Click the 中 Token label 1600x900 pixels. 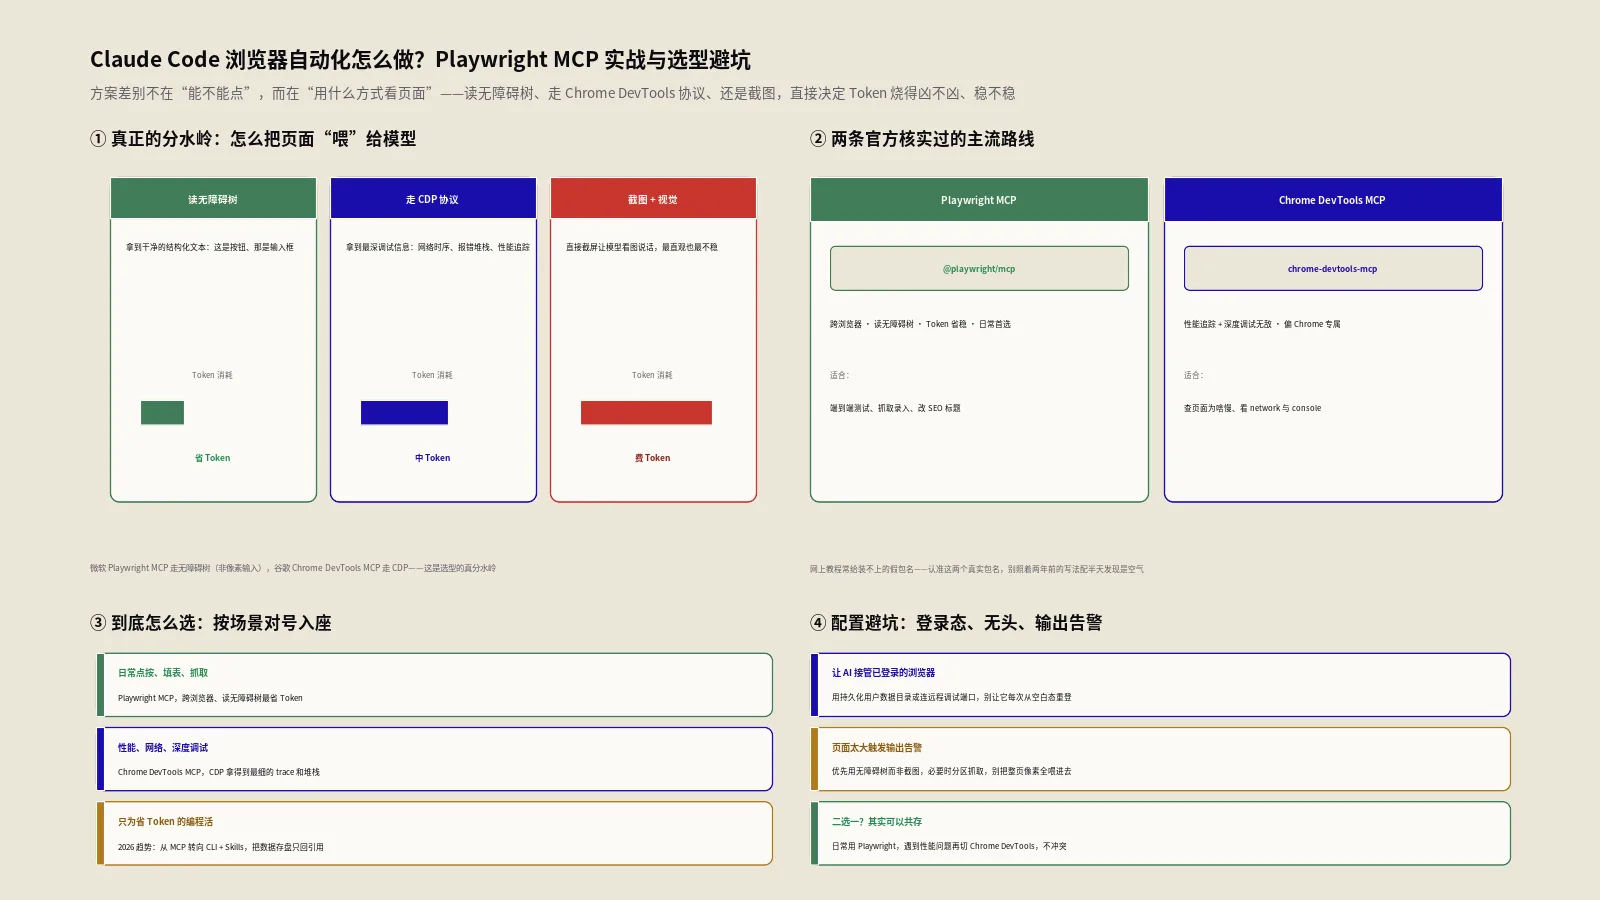click(432, 458)
